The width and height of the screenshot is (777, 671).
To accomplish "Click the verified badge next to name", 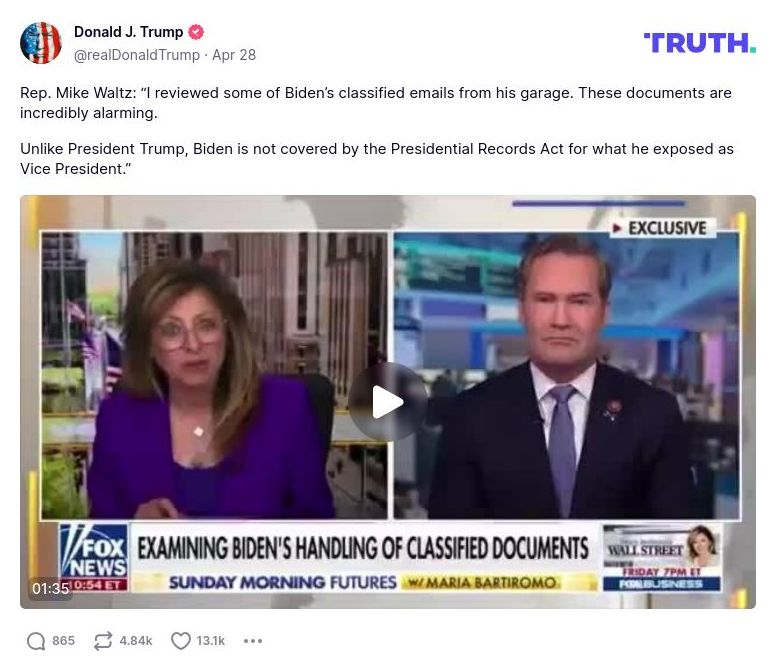I will pos(196,32).
